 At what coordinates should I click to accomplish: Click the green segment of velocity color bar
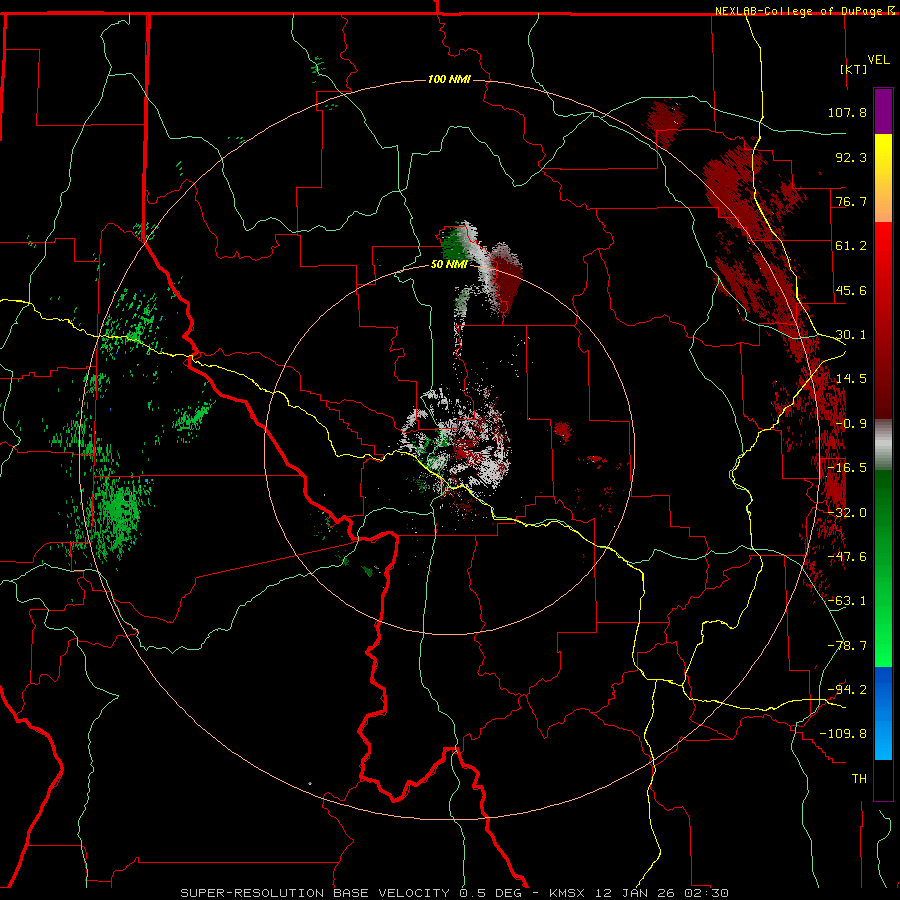[x=883, y=568]
